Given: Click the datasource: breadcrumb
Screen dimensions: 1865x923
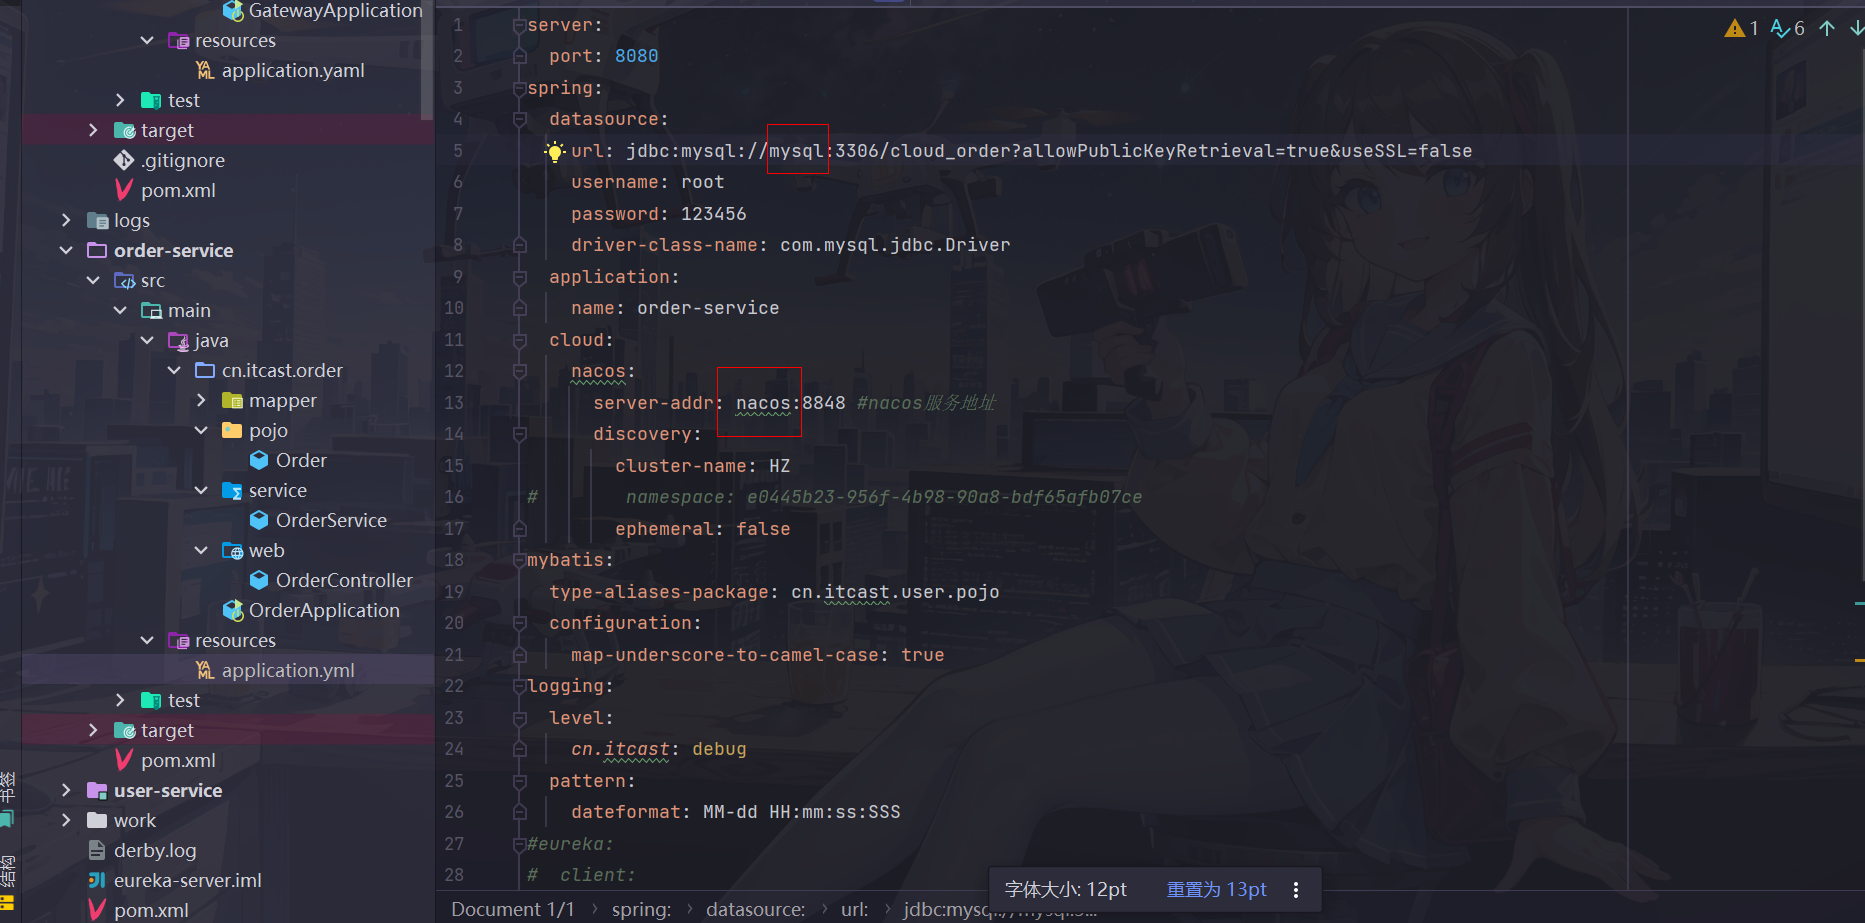Looking at the screenshot, I should click(x=755, y=909).
